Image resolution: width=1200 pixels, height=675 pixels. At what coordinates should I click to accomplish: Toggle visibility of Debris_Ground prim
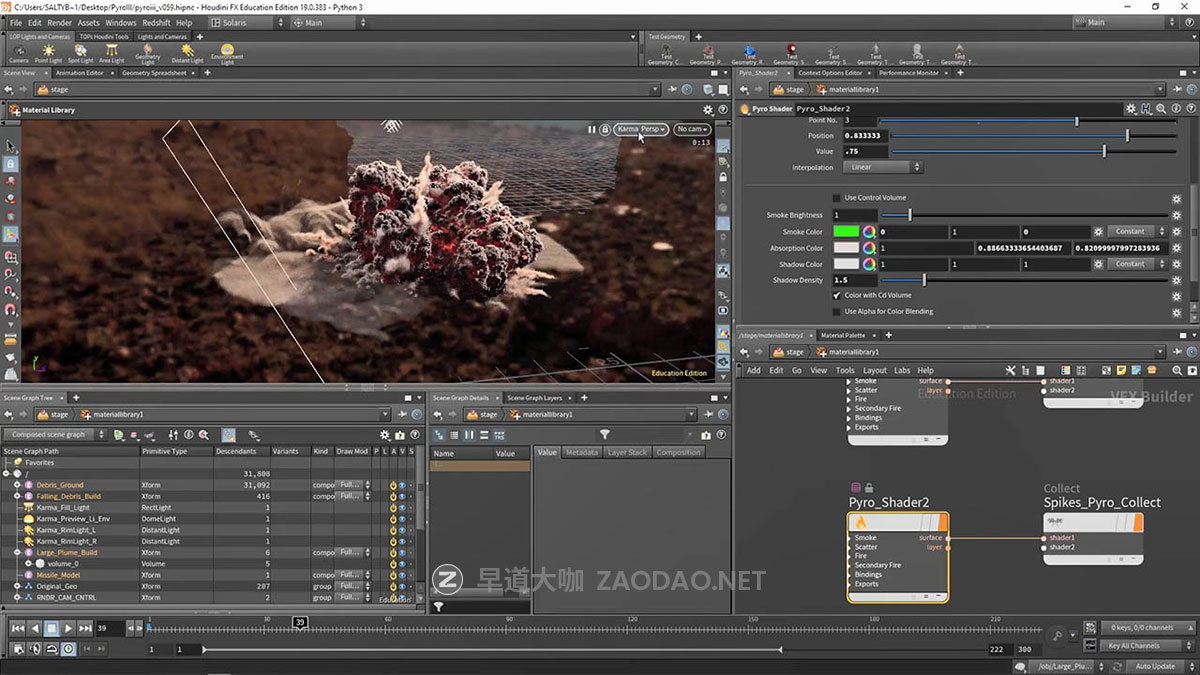click(402, 485)
